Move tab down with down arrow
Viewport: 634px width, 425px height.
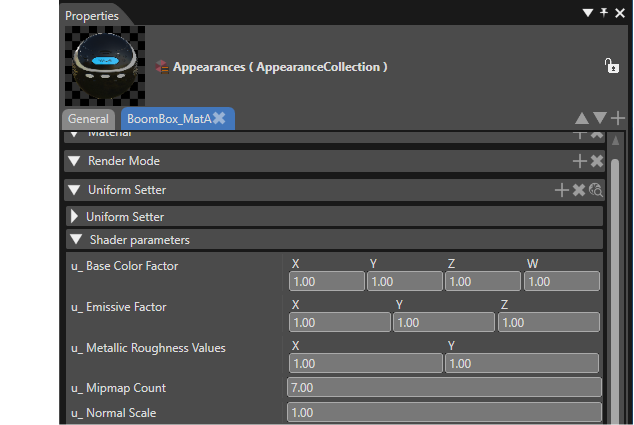pyautogui.click(x=600, y=118)
